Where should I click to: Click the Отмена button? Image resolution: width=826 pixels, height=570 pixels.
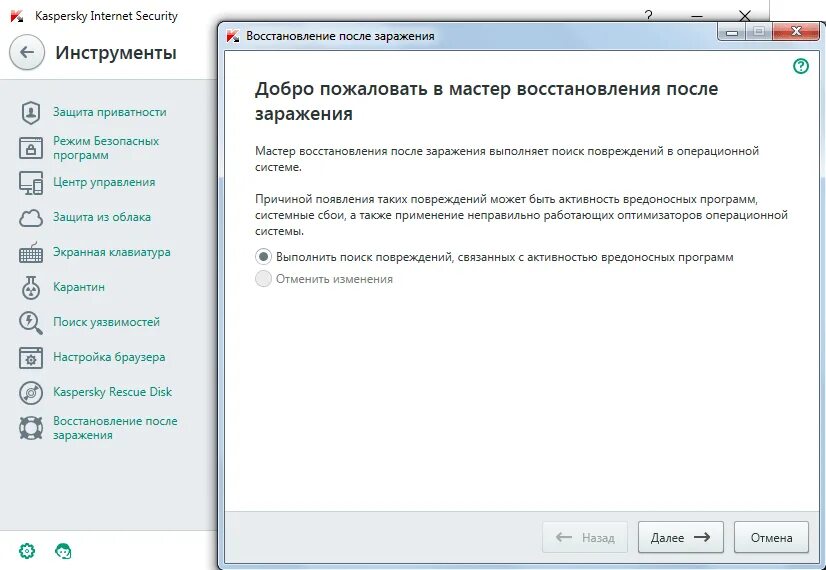click(x=771, y=537)
